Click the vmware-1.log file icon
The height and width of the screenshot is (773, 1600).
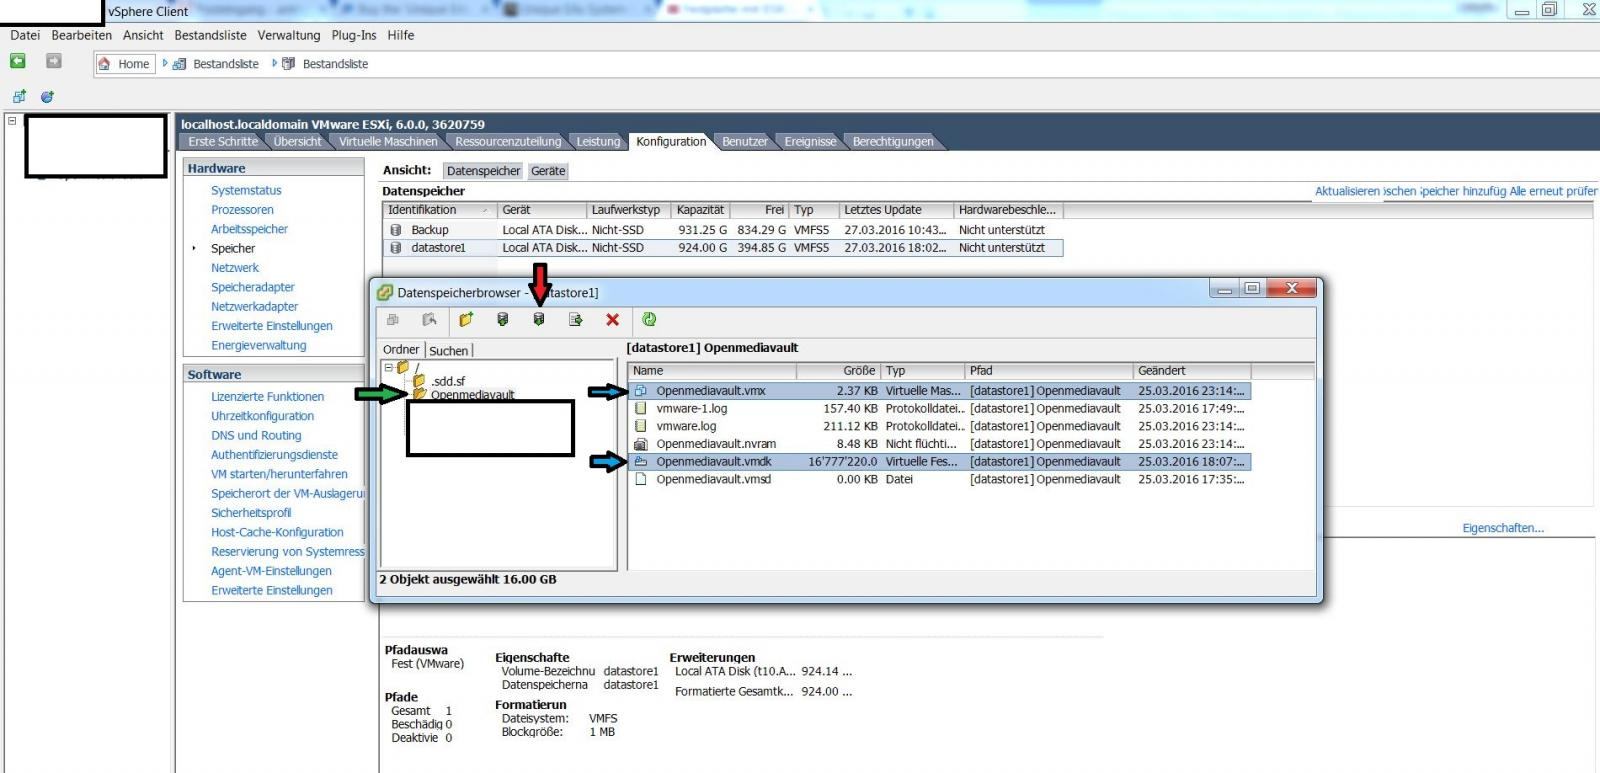pos(641,409)
